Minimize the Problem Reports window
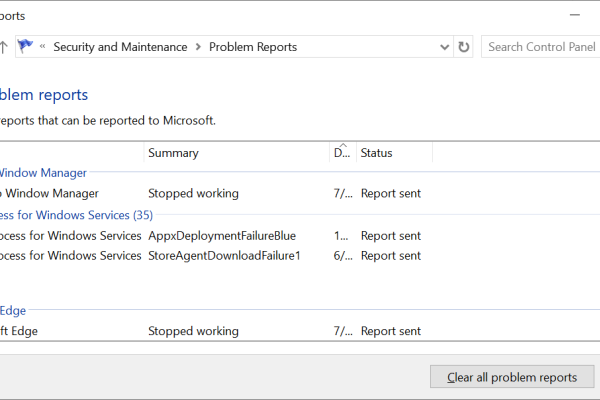This screenshot has width=600, height=400. pyautogui.click(x=575, y=15)
